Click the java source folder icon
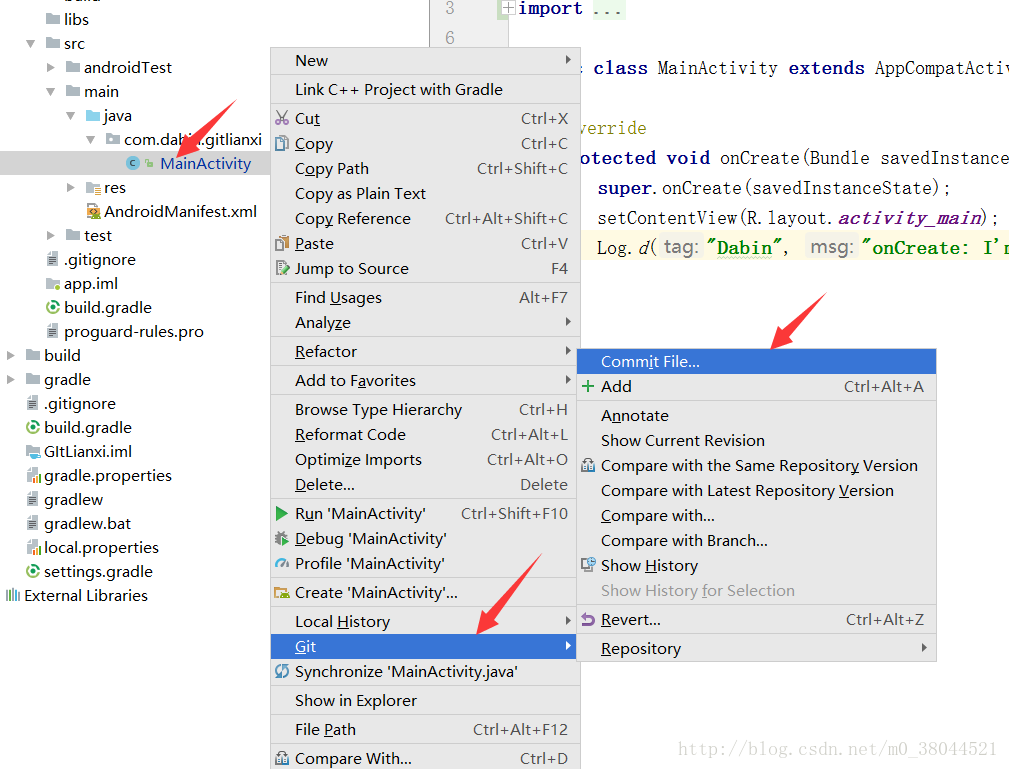This screenshot has width=1009, height=769. (93, 116)
